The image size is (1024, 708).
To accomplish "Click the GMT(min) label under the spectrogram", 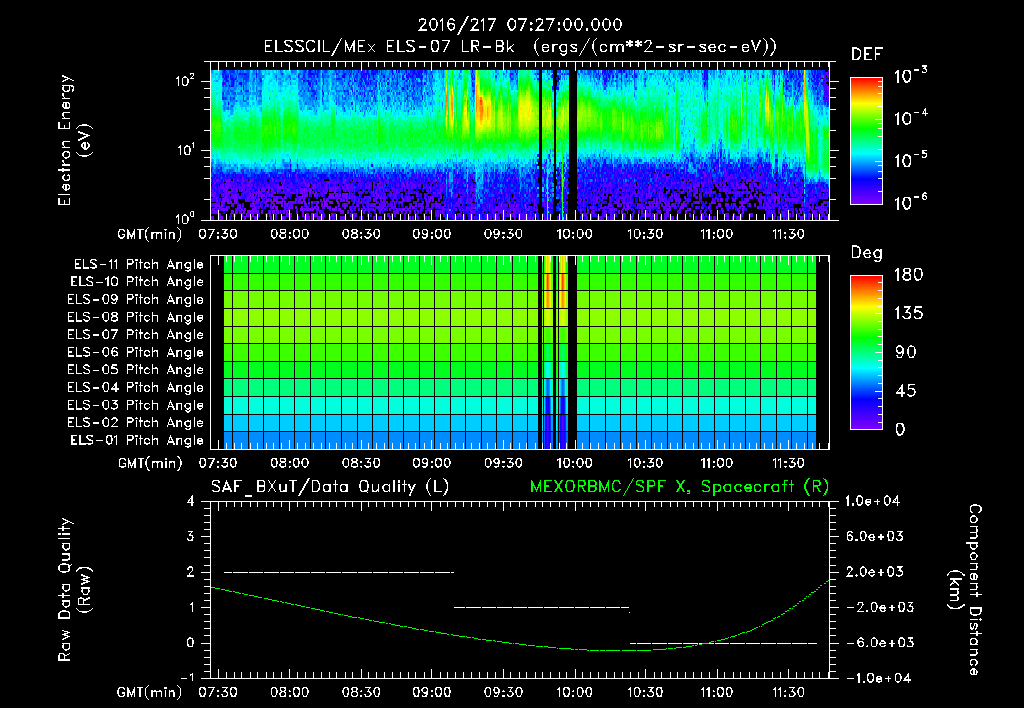I will point(150,234).
